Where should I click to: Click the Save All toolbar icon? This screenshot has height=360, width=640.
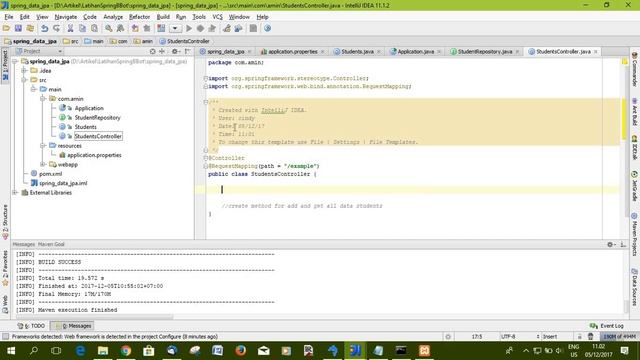coord(18,28)
